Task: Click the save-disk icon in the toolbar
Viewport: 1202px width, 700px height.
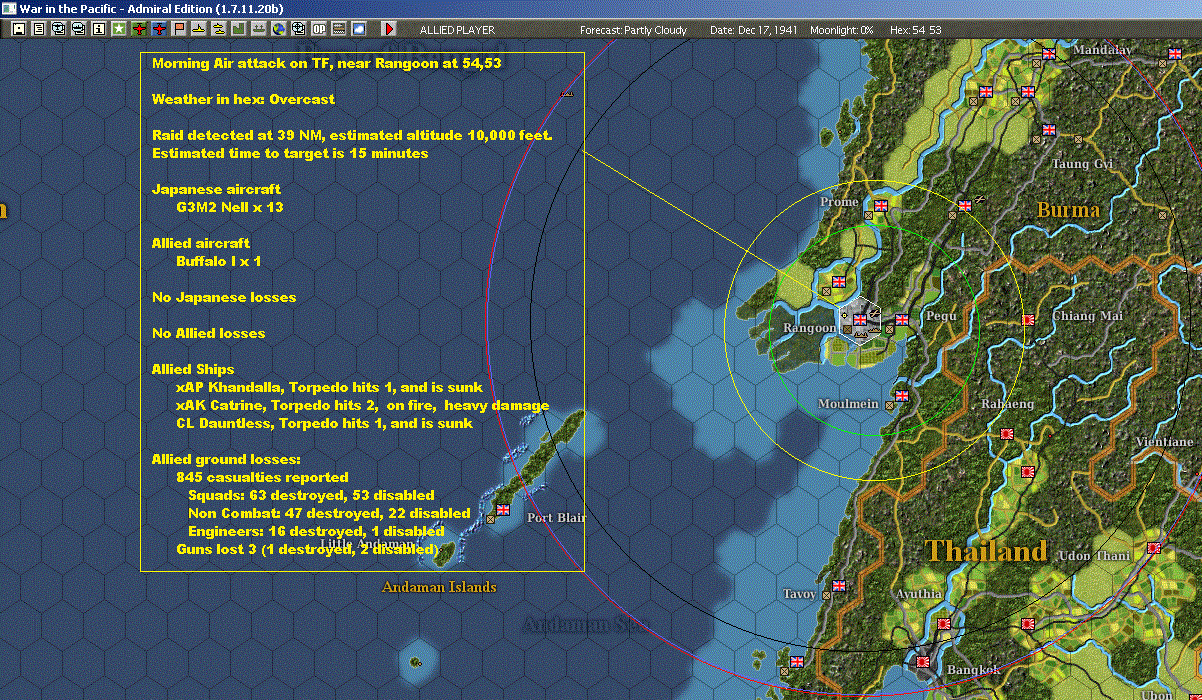Action: point(19,29)
